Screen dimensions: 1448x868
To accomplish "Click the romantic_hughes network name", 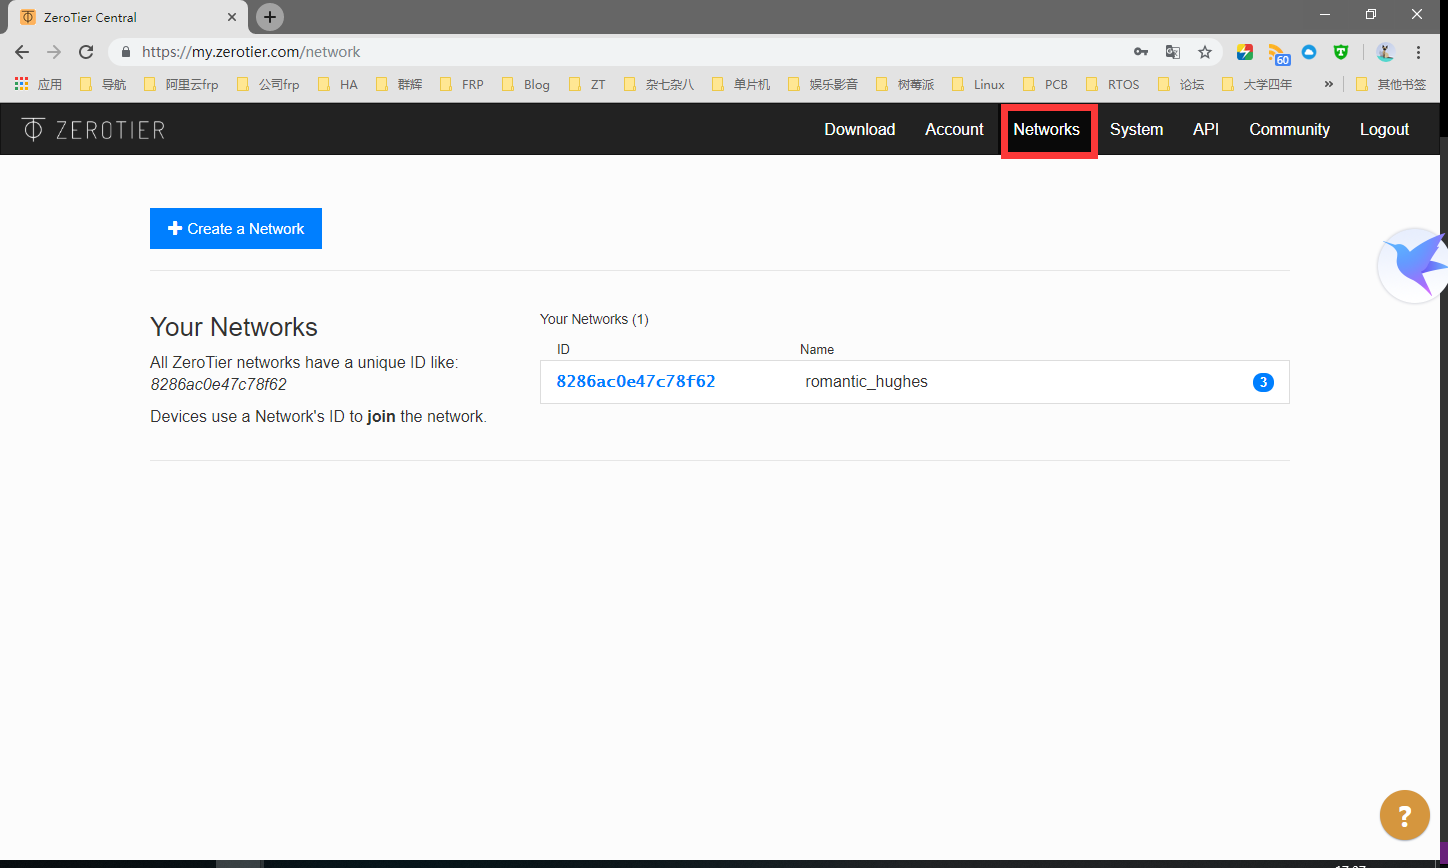I will click(866, 381).
